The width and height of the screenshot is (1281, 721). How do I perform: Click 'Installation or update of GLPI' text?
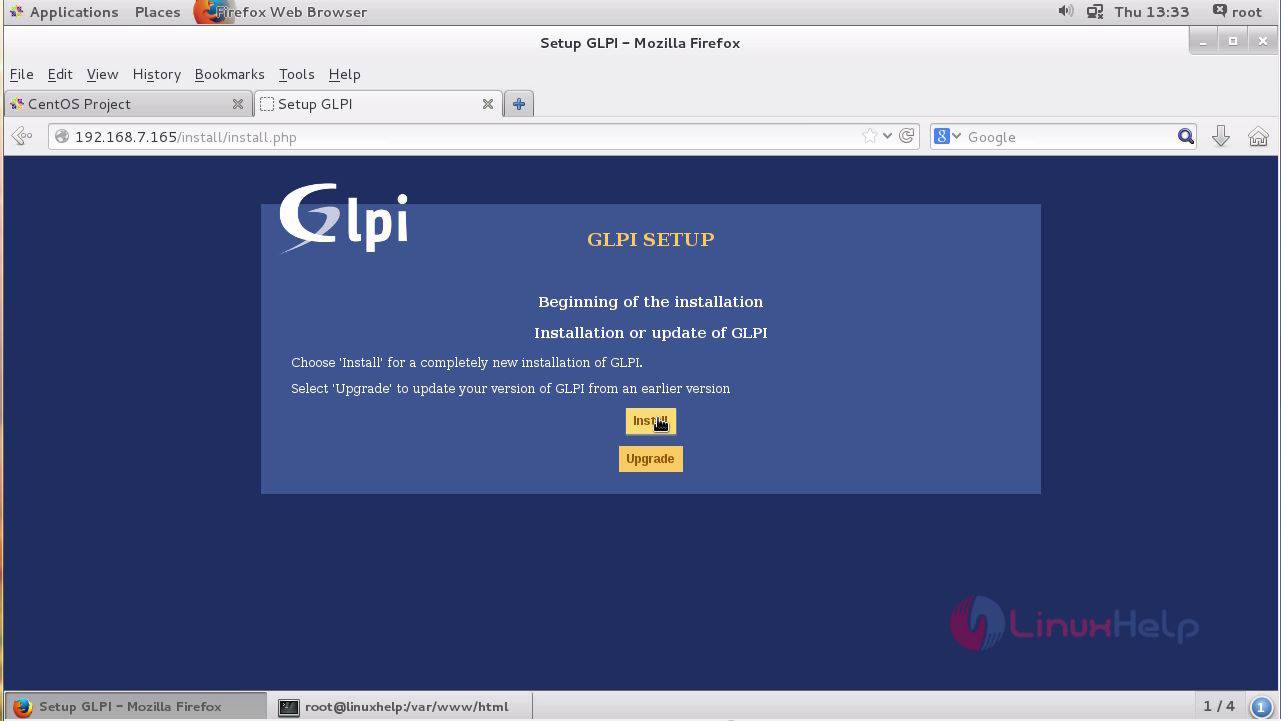click(x=651, y=333)
